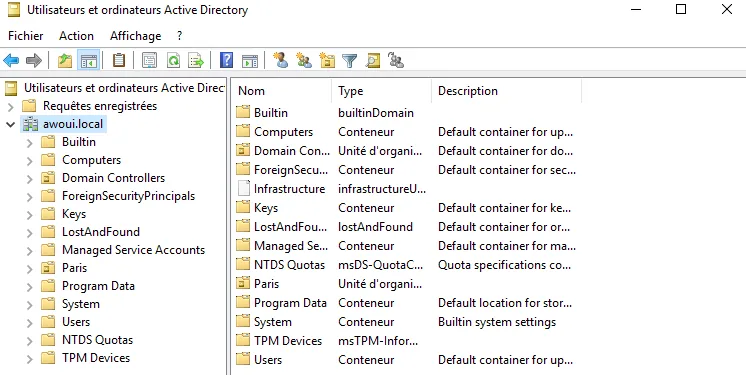Screen dimensions: 746x375
Task: Select LostAndFound in the tree
Action: pyautogui.click(x=101, y=232)
